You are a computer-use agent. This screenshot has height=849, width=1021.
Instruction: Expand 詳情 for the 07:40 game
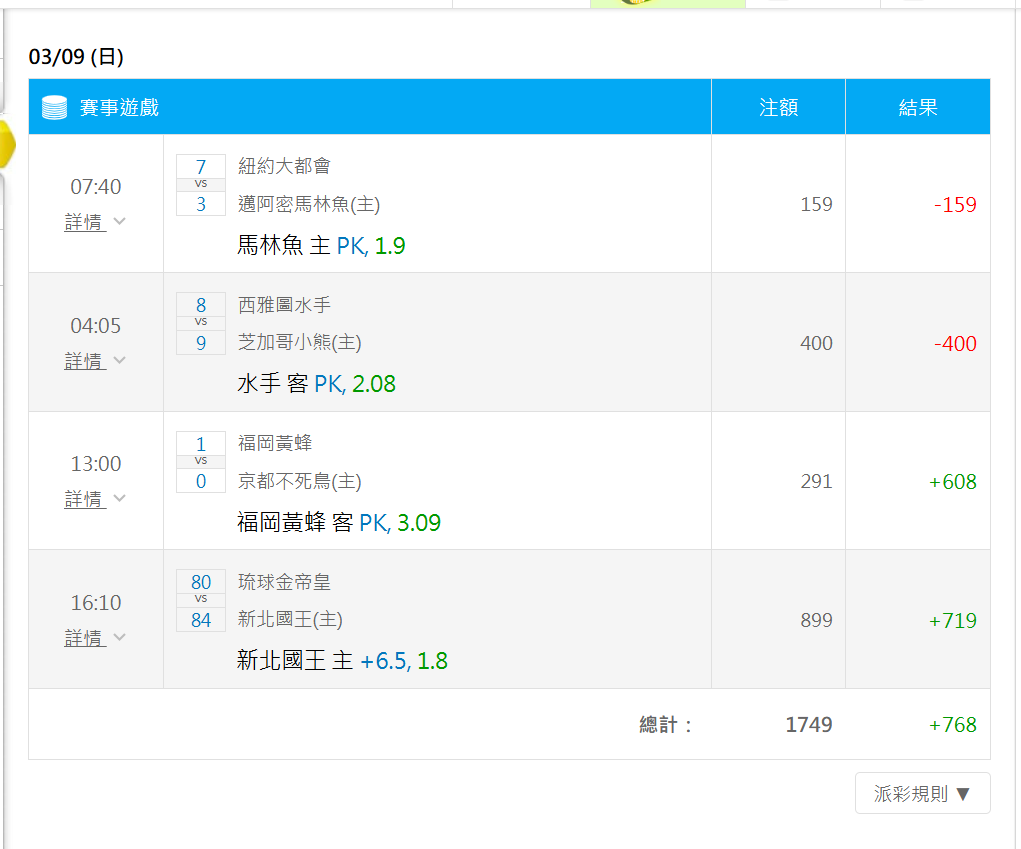click(95, 222)
